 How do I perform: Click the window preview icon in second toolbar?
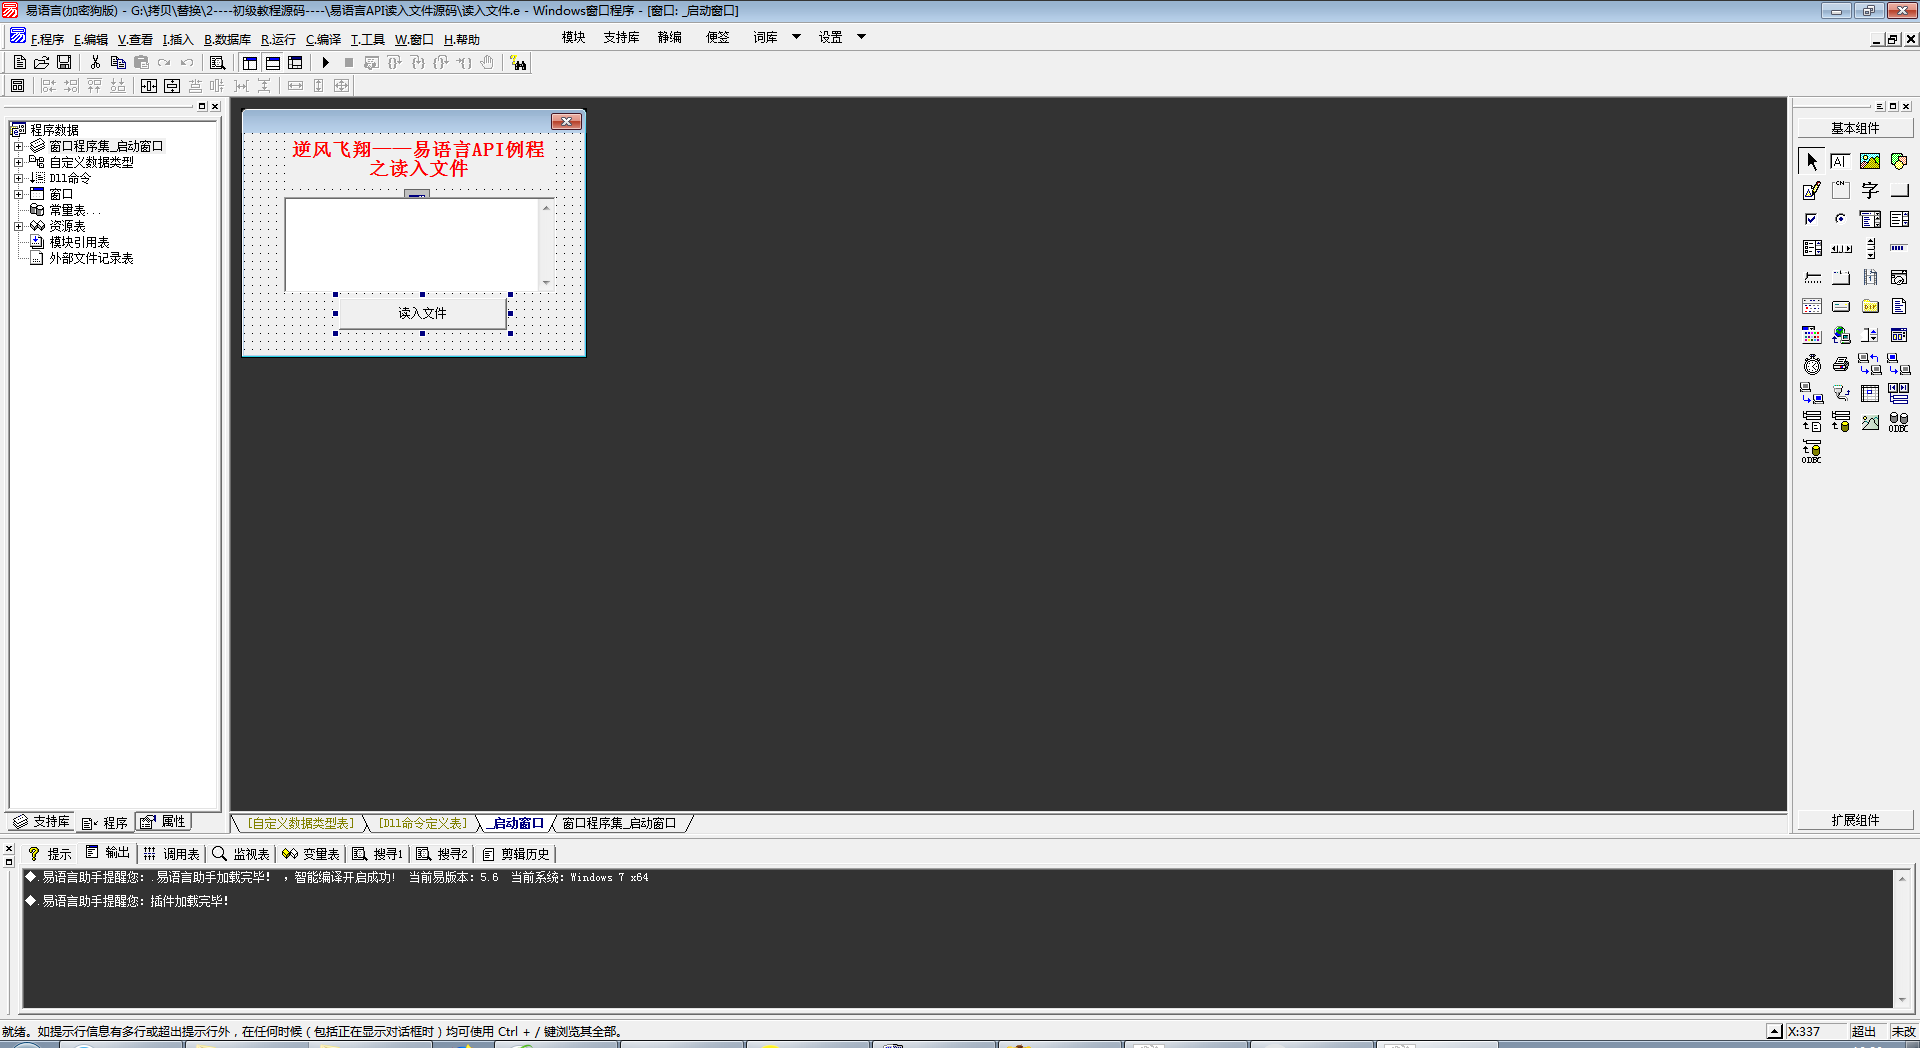point(17,86)
